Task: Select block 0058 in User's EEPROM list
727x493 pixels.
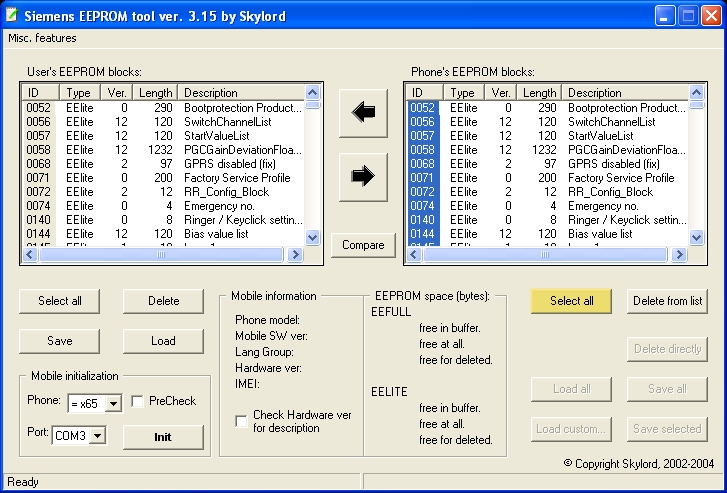Action: (164, 150)
